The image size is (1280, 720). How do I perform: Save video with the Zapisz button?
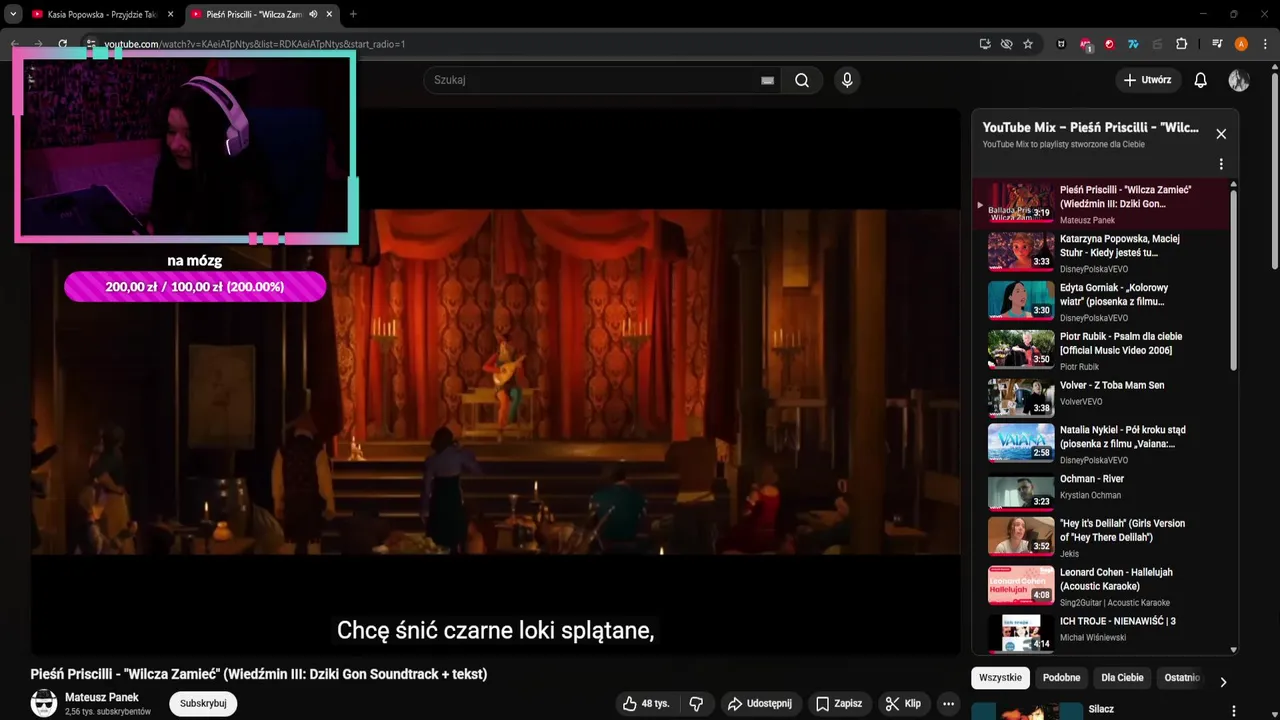click(838, 704)
